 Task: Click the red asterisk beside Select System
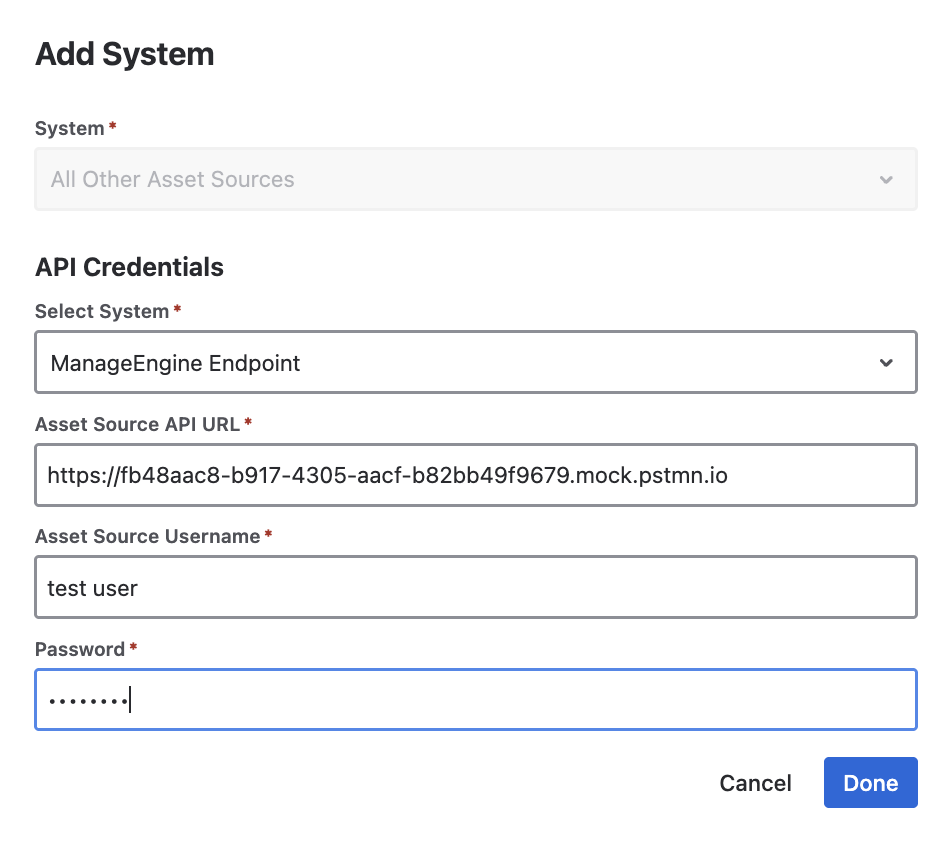click(177, 309)
